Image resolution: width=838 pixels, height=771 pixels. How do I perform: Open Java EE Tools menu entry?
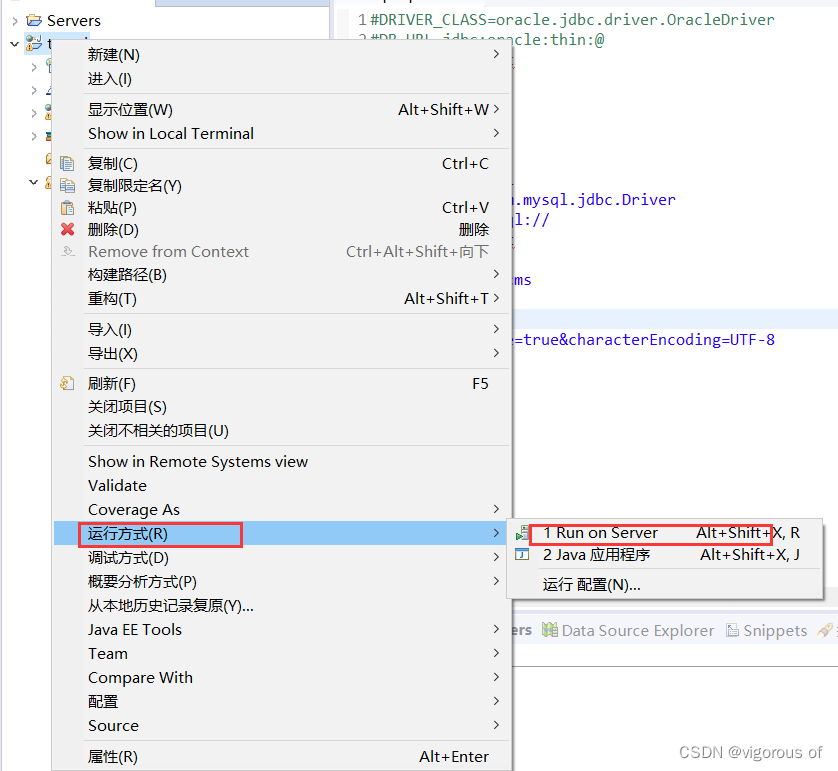tap(282, 629)
